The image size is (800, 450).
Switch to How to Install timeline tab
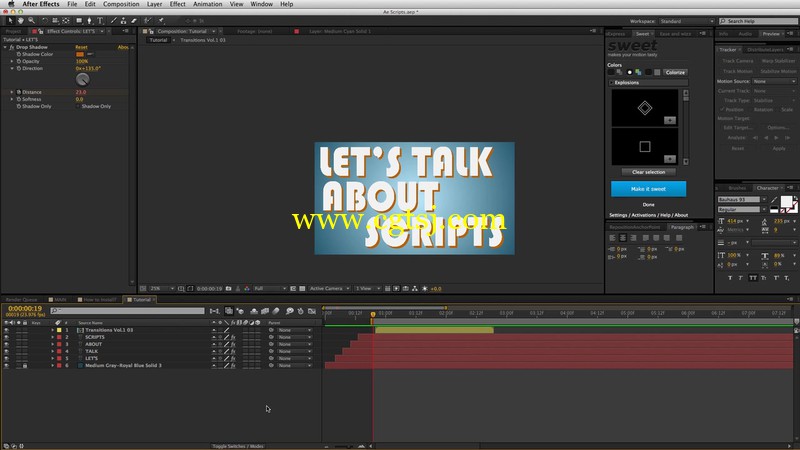(99, 300)
